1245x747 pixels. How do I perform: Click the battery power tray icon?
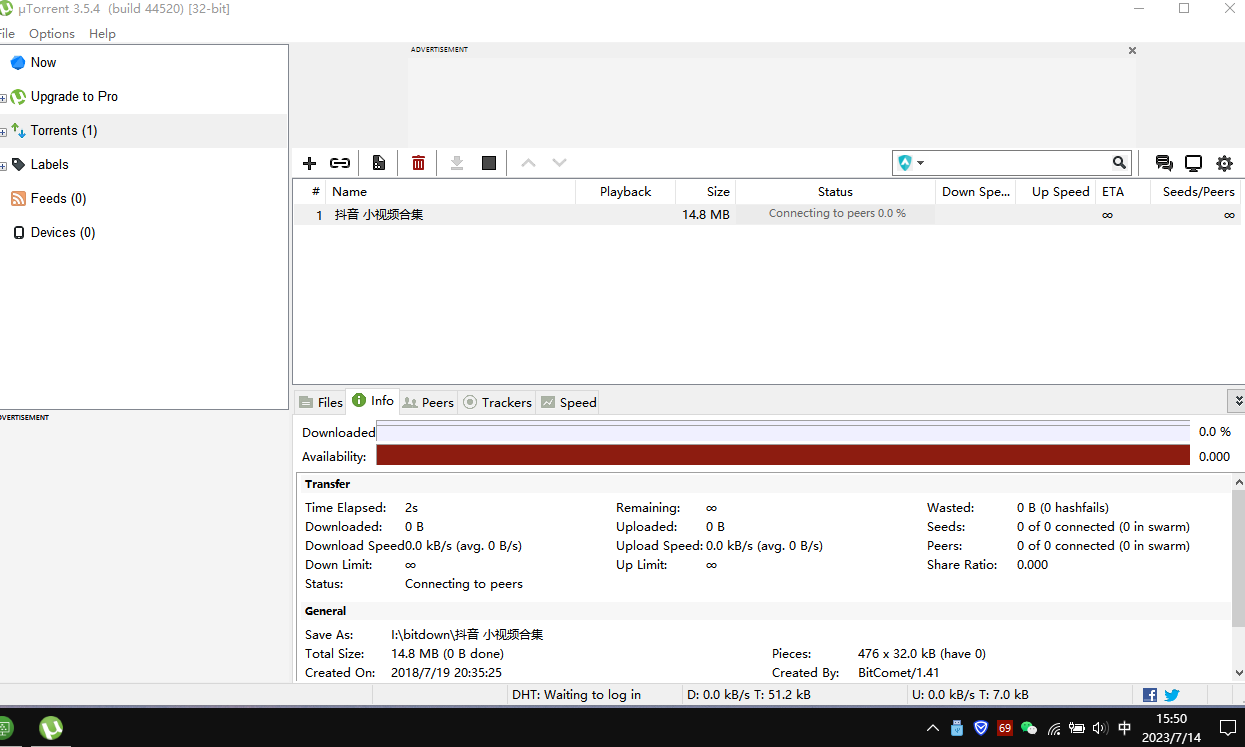1077,728
